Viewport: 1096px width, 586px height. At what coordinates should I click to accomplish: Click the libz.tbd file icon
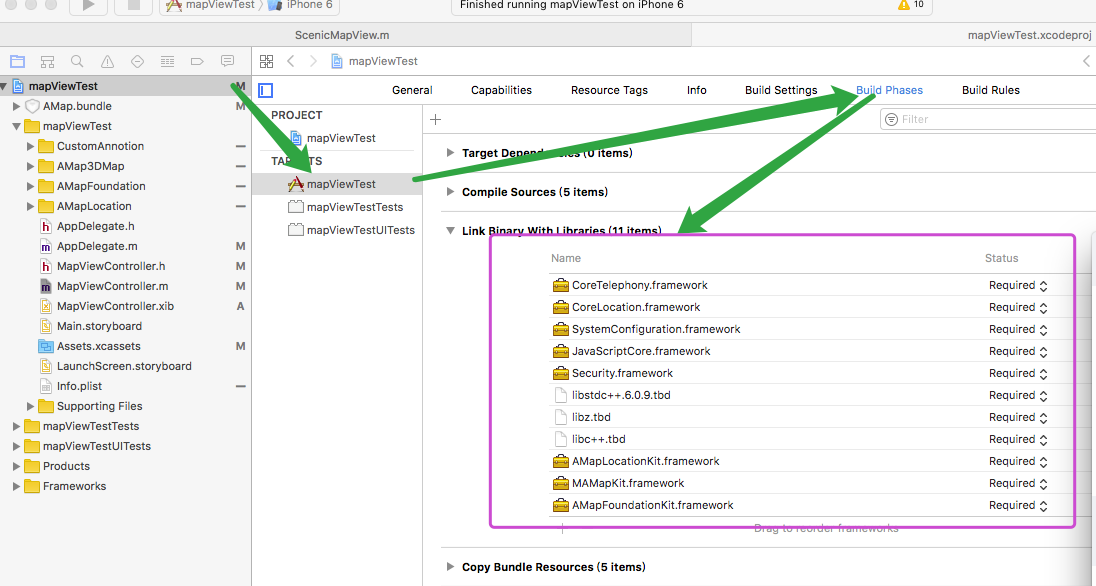tap(561, 417)
